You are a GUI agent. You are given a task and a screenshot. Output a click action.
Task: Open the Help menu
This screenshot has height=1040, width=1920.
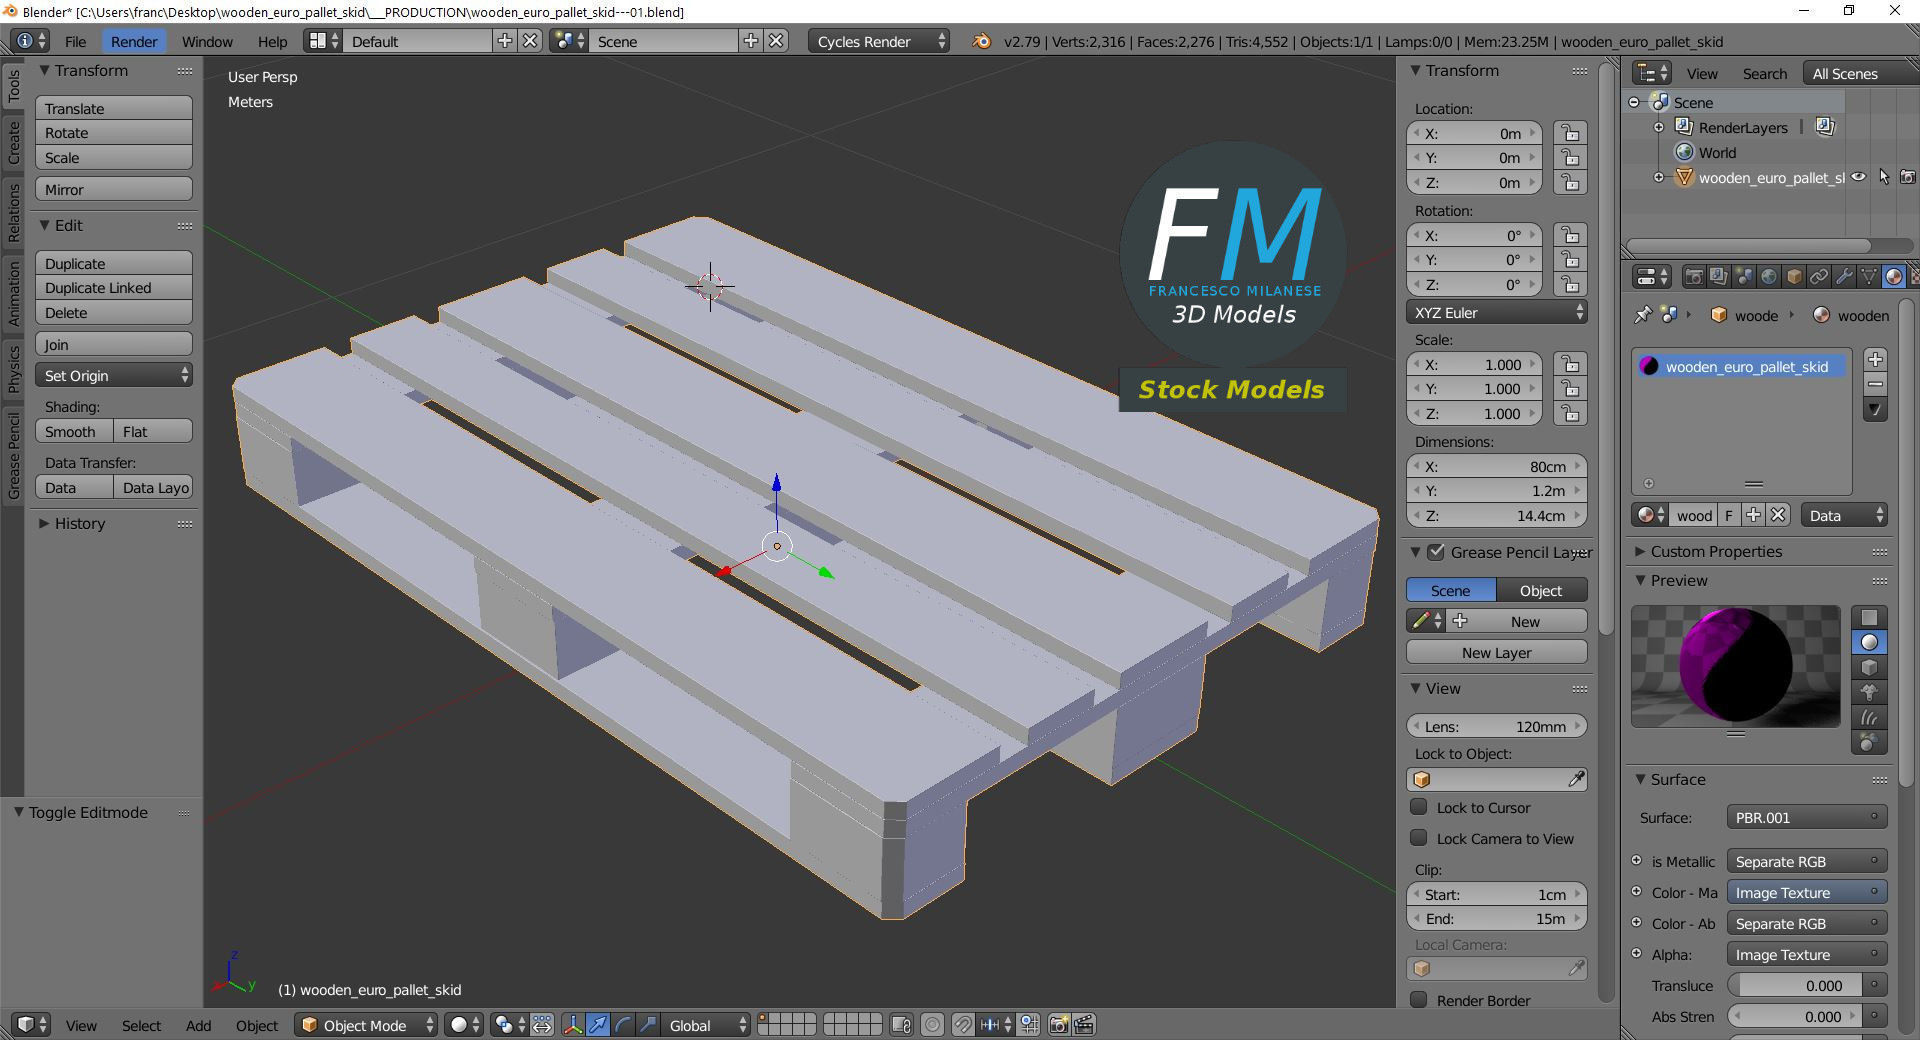(272, 41)
